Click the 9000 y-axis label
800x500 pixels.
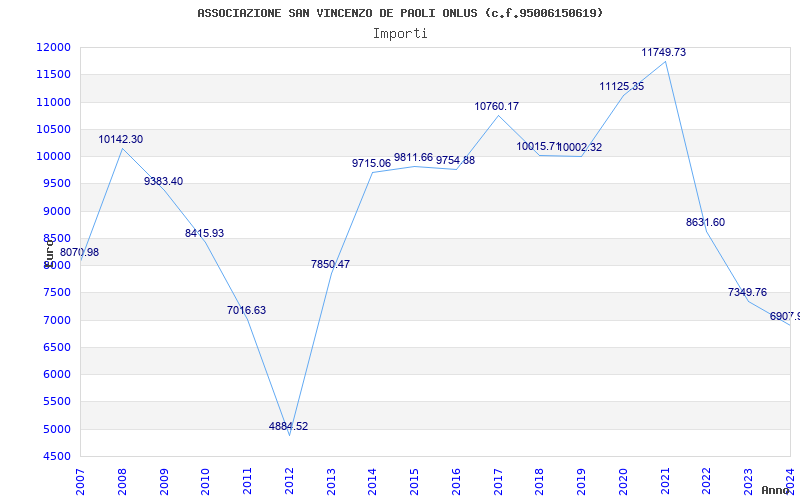click(56, 211)
